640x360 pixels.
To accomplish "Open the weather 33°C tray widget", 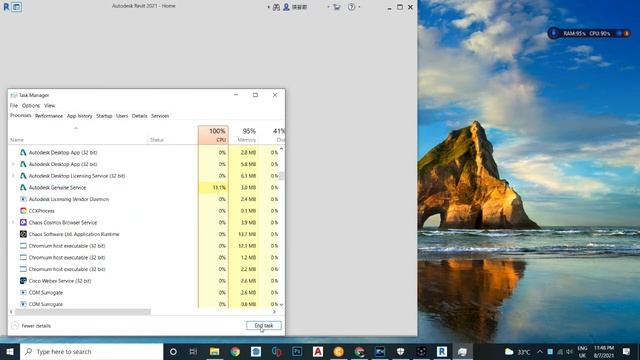I will (518, 351).
